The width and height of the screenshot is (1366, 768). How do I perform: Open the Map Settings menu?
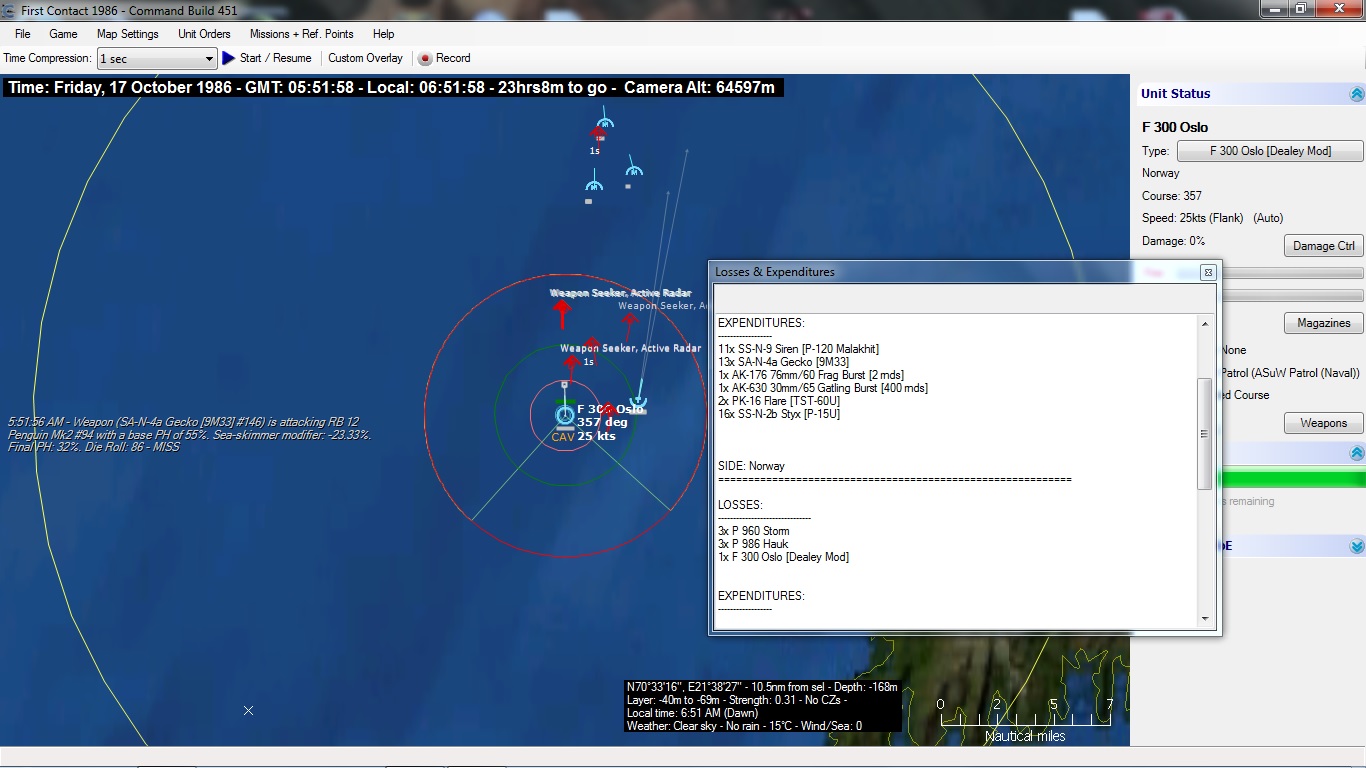[x=127, y=34]
